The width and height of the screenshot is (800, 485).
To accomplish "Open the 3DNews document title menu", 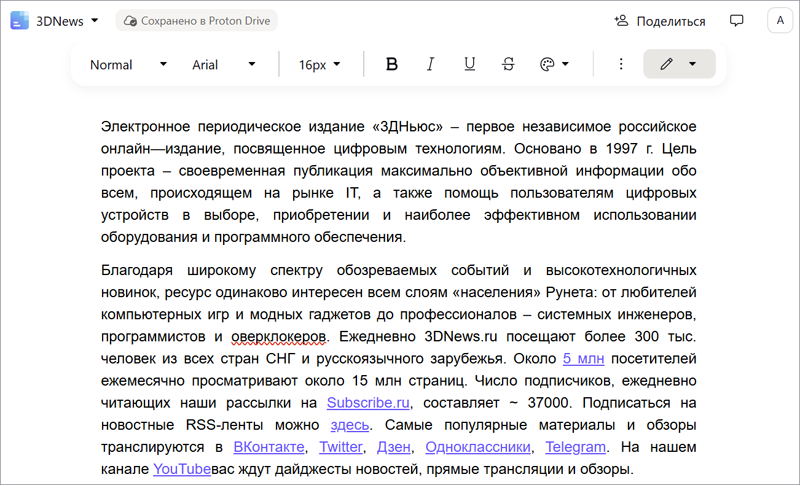I will click(68, 20).
